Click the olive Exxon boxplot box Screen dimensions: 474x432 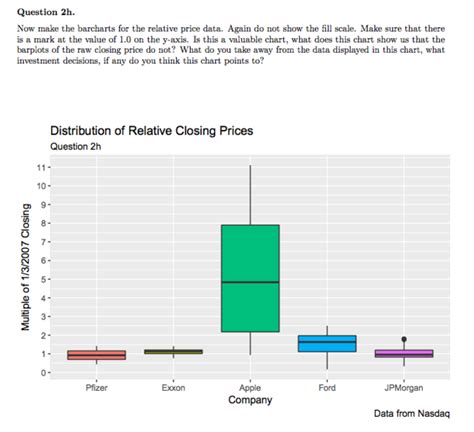pos(173,352)
